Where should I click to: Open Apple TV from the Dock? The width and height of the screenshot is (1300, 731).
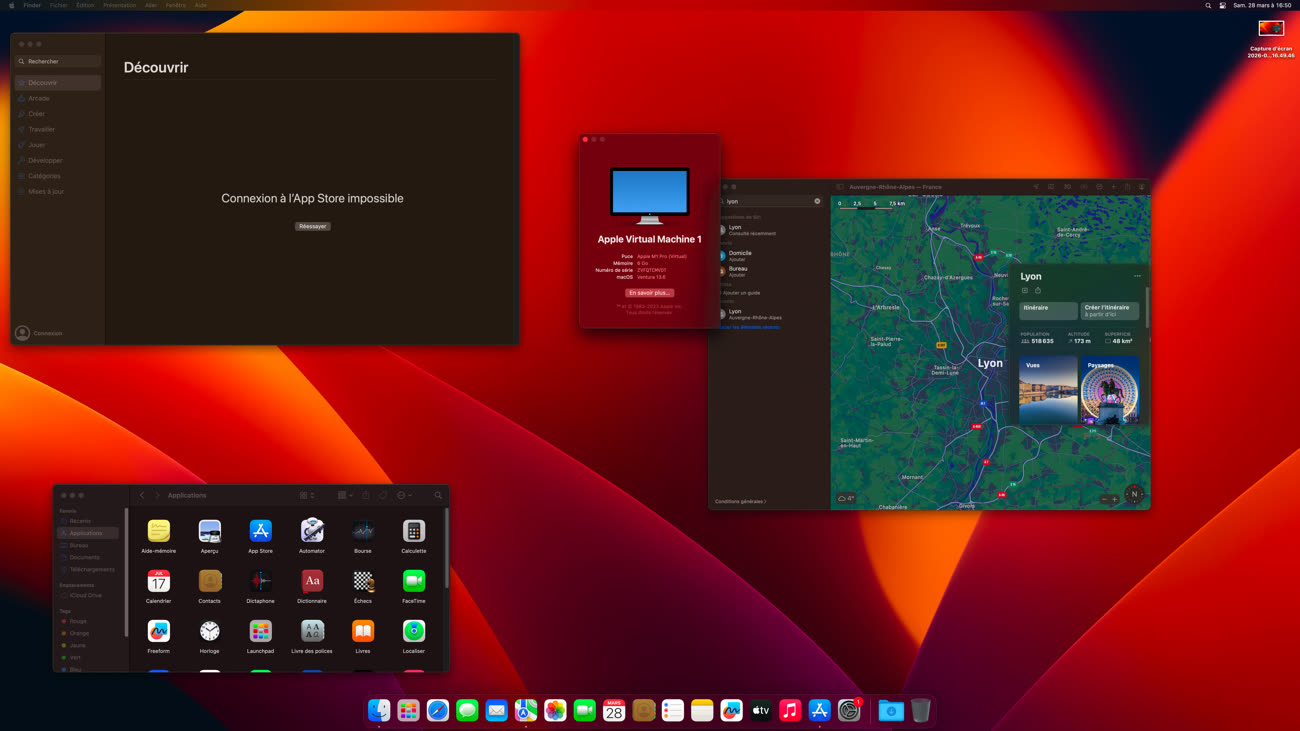[761, 710]
